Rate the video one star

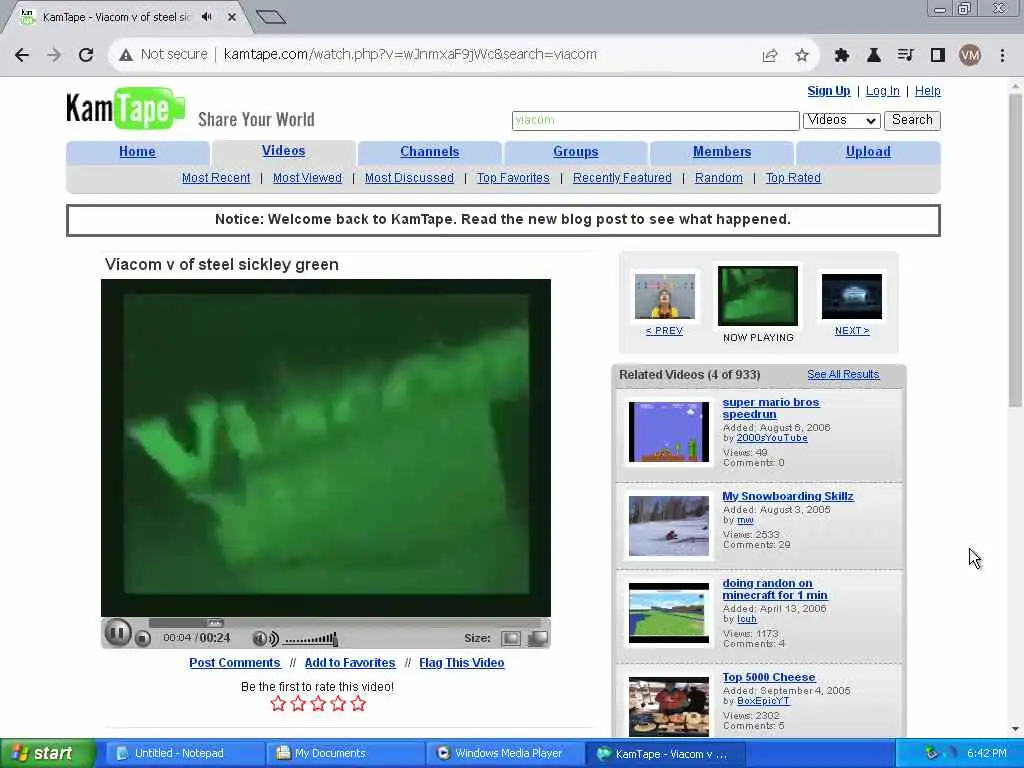point(278,703)
